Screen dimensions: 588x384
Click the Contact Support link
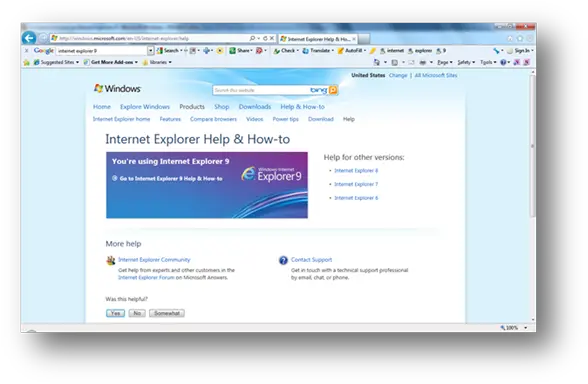point(311,260)
